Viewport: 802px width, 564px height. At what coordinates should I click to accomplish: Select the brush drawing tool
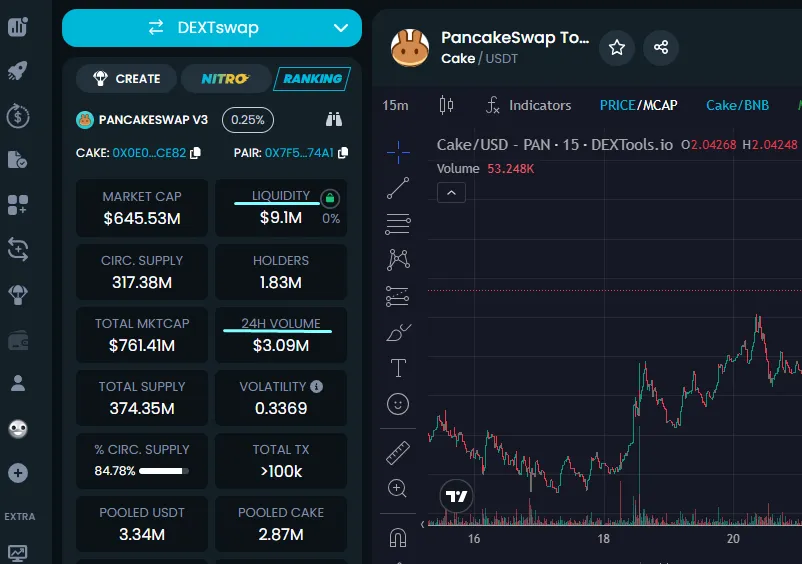(398, 332)
